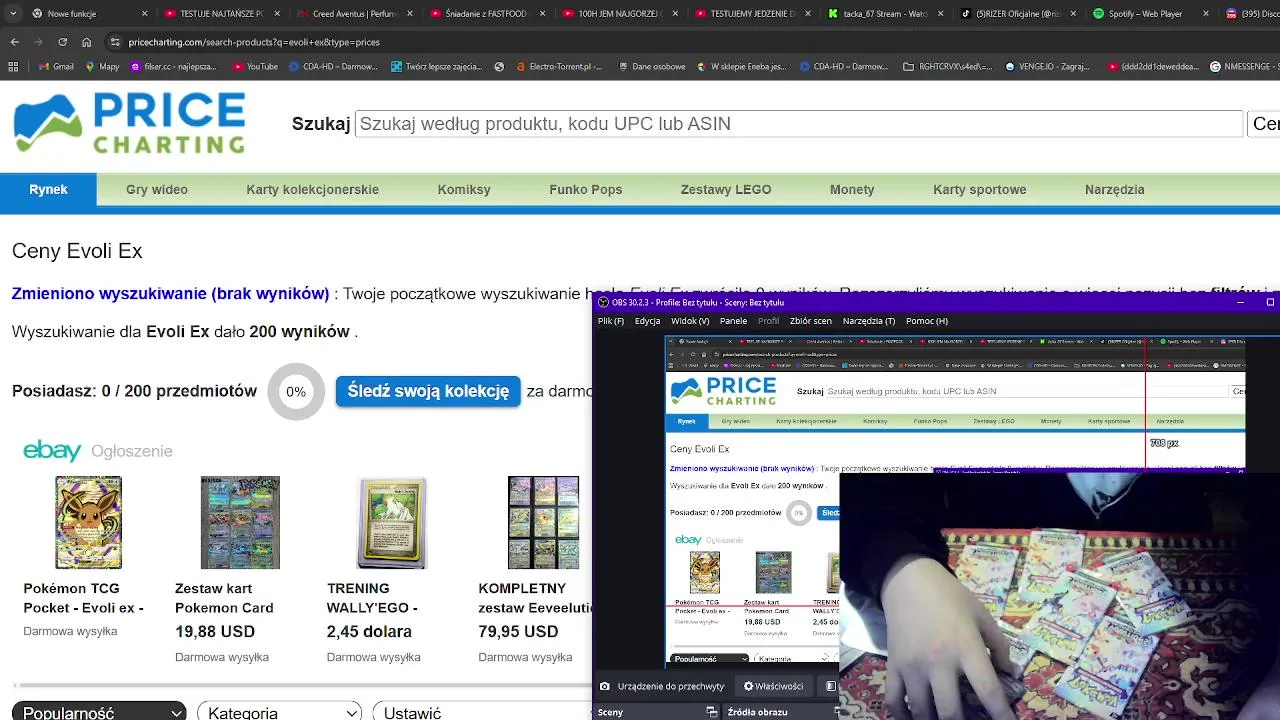Open the browser home page

[86, 42]
